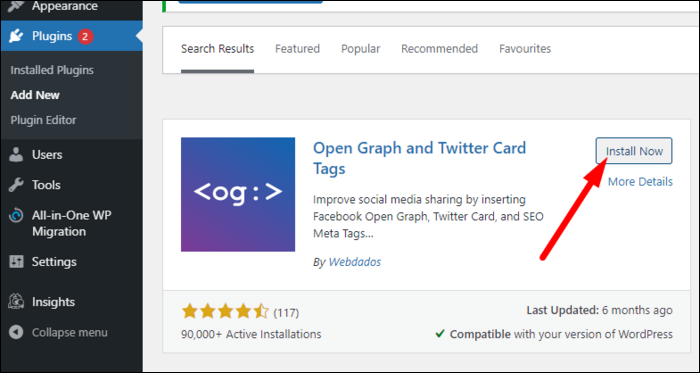Click the Last Updated: 6 months ago text
This screenshot has width=700, height=373.
click(599, 310)
